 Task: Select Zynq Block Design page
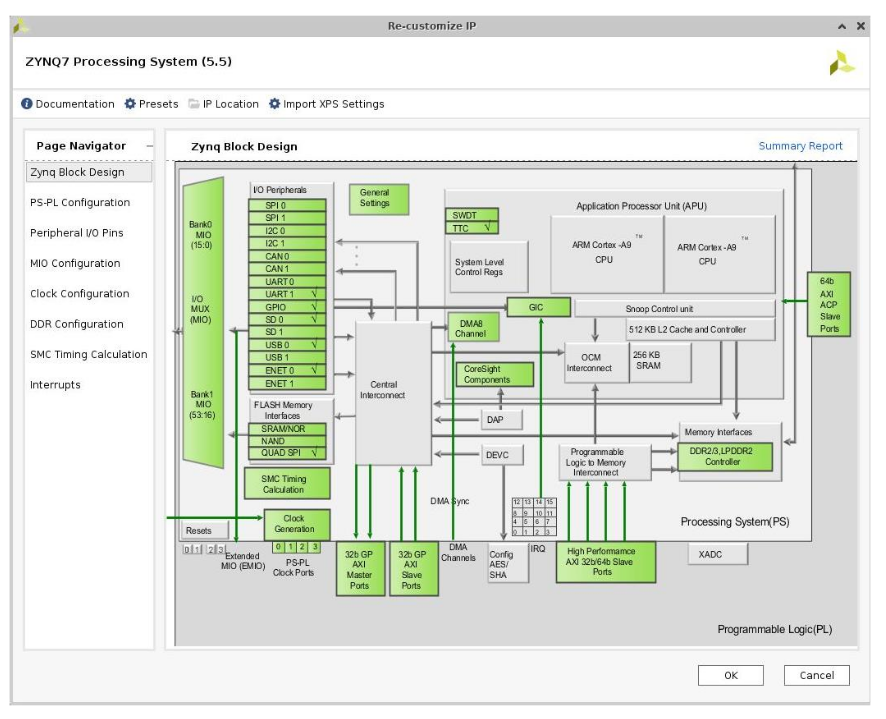click(x=89, y=172)
